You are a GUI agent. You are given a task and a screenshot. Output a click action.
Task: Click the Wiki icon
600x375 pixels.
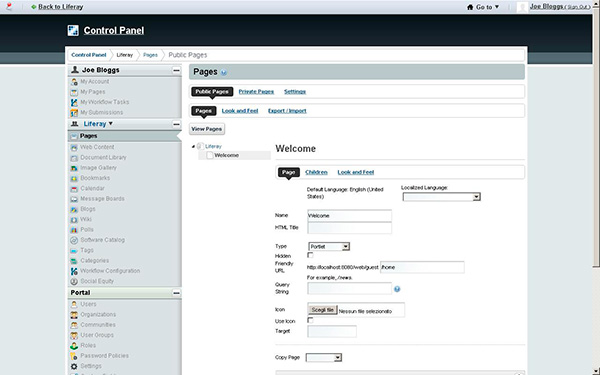pos(74,220)
